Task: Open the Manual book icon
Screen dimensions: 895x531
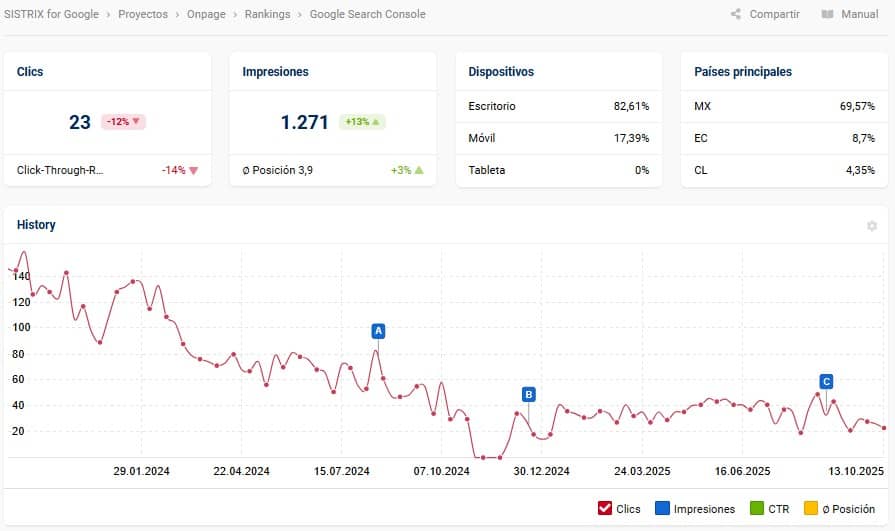Action: point(827,15)
